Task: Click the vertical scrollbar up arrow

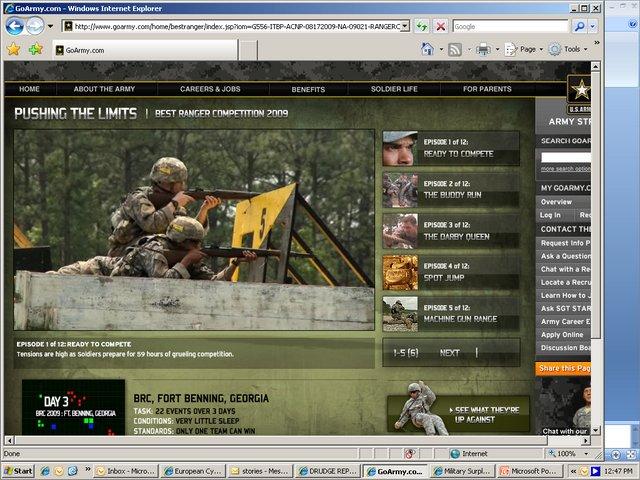Action: point(596,66)
